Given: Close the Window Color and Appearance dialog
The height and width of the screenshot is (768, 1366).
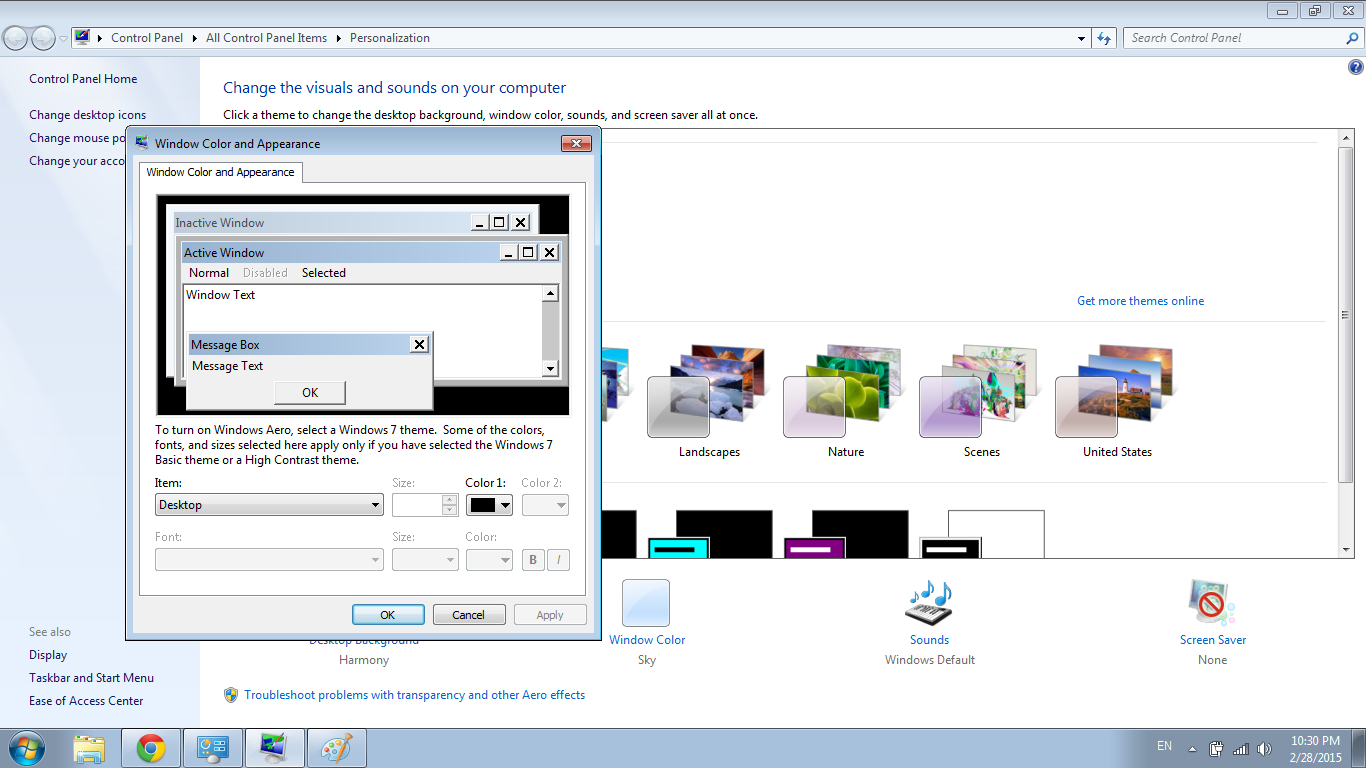Looking at the screenshot, I should [x=576, y=144].
